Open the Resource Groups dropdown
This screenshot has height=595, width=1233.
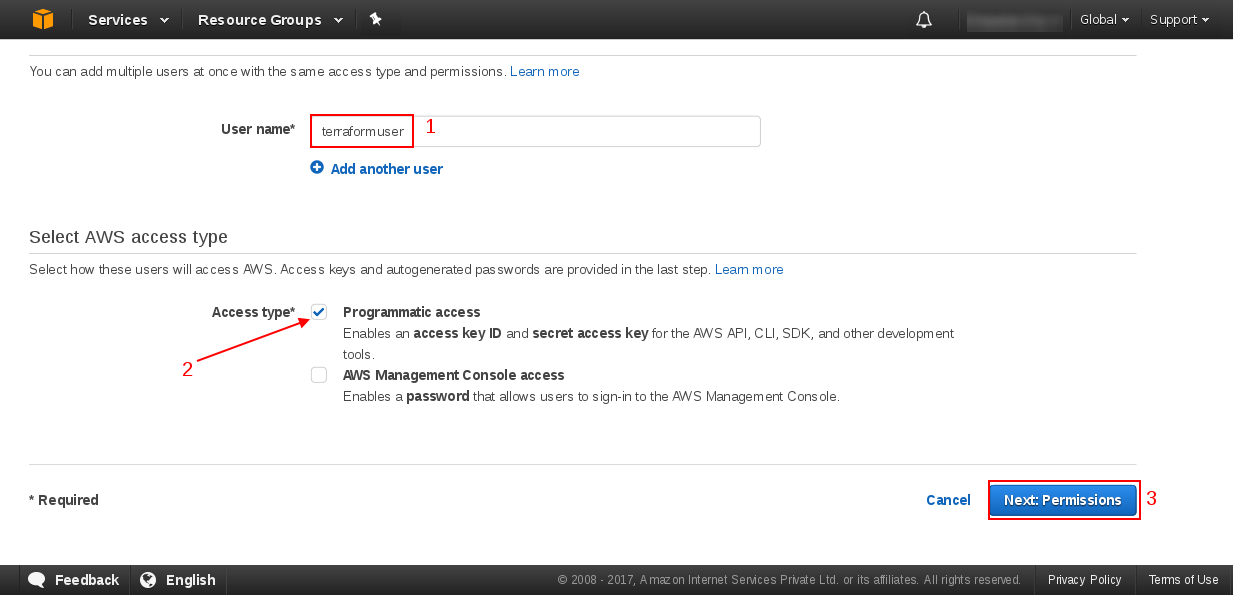pyautogui.click(x=270, y=20)
